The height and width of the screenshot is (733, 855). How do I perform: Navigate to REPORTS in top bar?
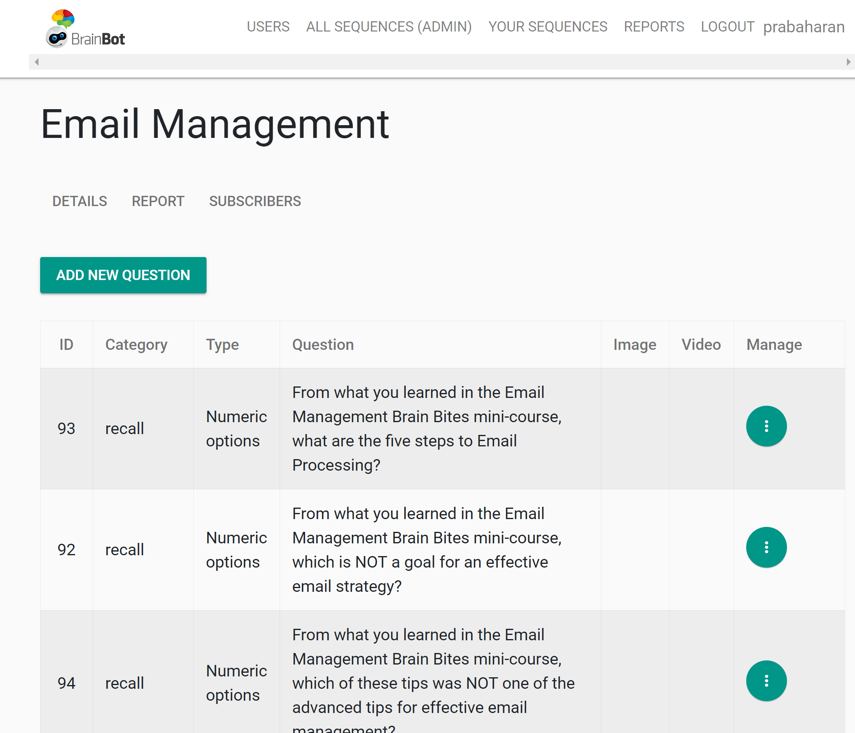(x=654, y=27)
